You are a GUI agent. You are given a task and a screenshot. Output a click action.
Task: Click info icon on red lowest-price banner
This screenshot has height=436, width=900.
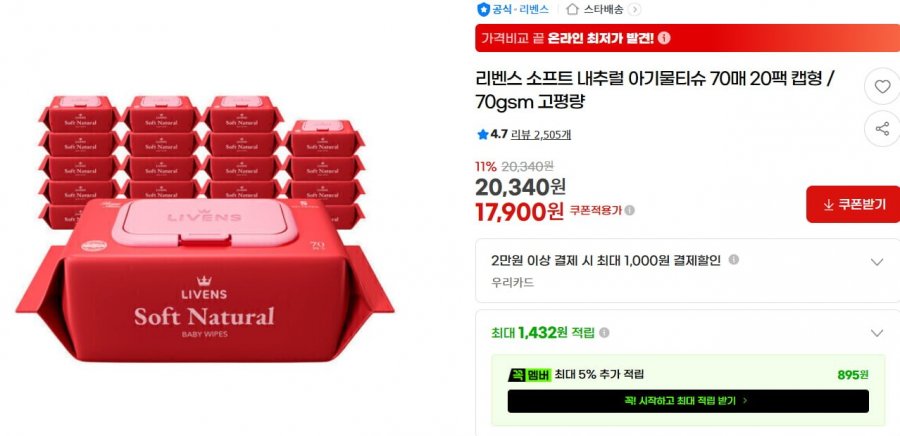(x=664, y=38)
